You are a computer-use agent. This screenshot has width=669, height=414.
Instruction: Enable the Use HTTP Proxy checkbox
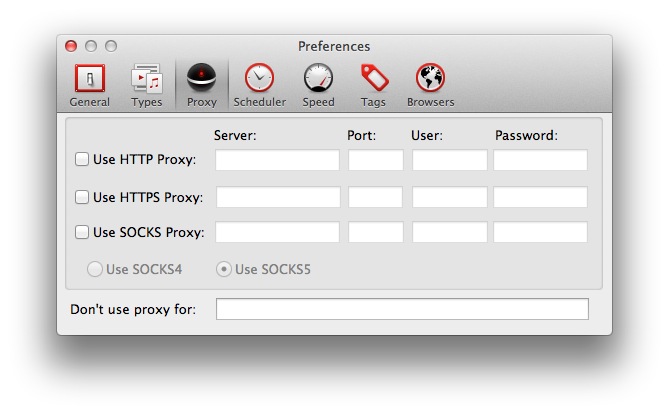82,159
